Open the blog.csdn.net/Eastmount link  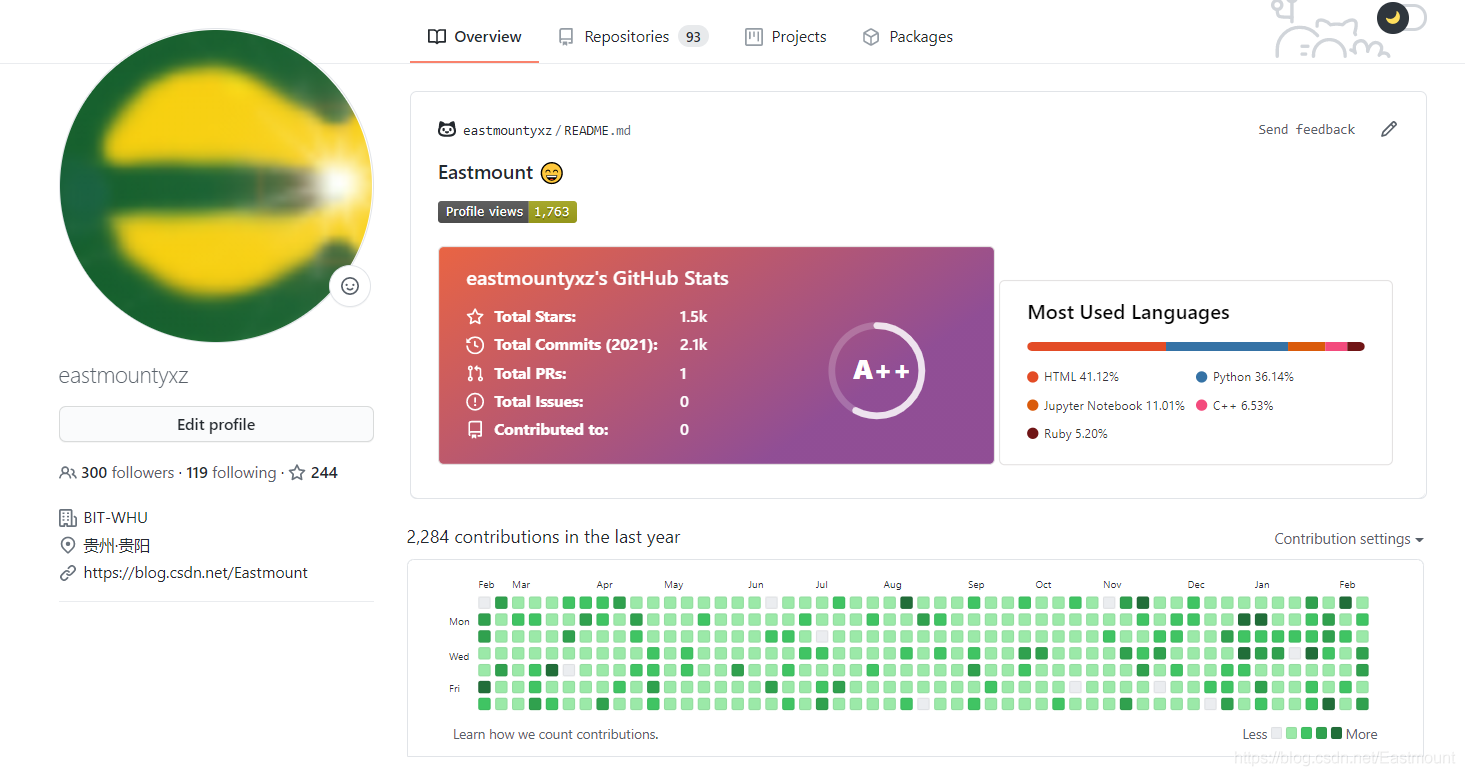pyautogui.click(x=196, y=573)
